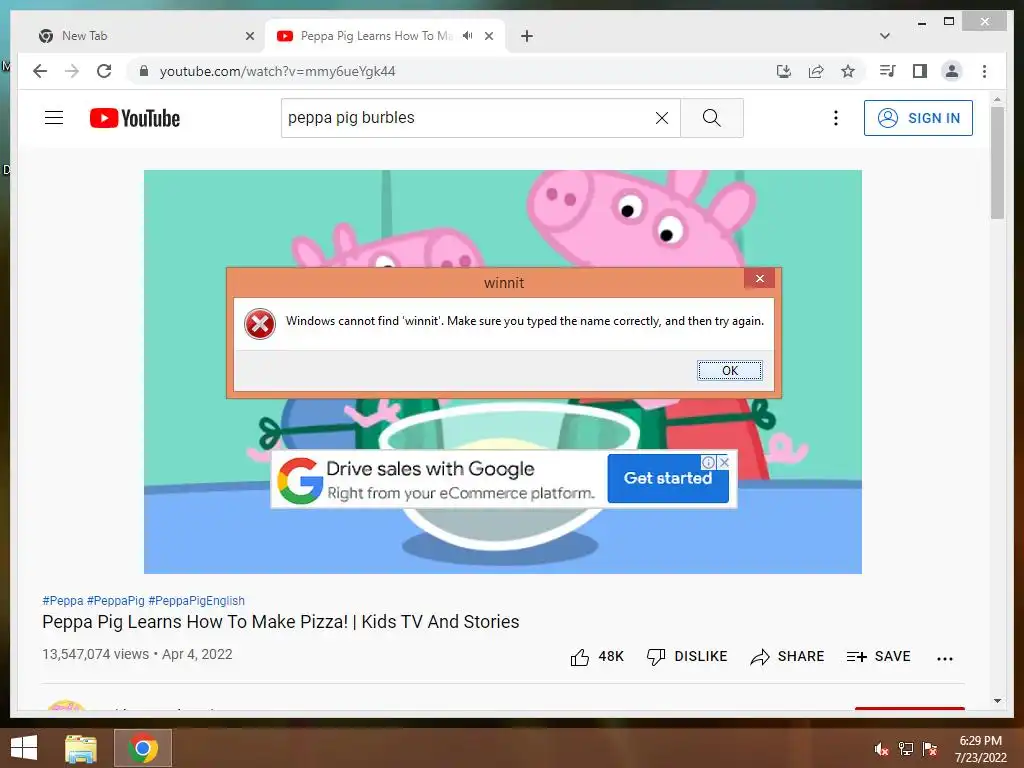Mute tab via speaker icon
Screen dimensions: 1024x768
[468, 36]
